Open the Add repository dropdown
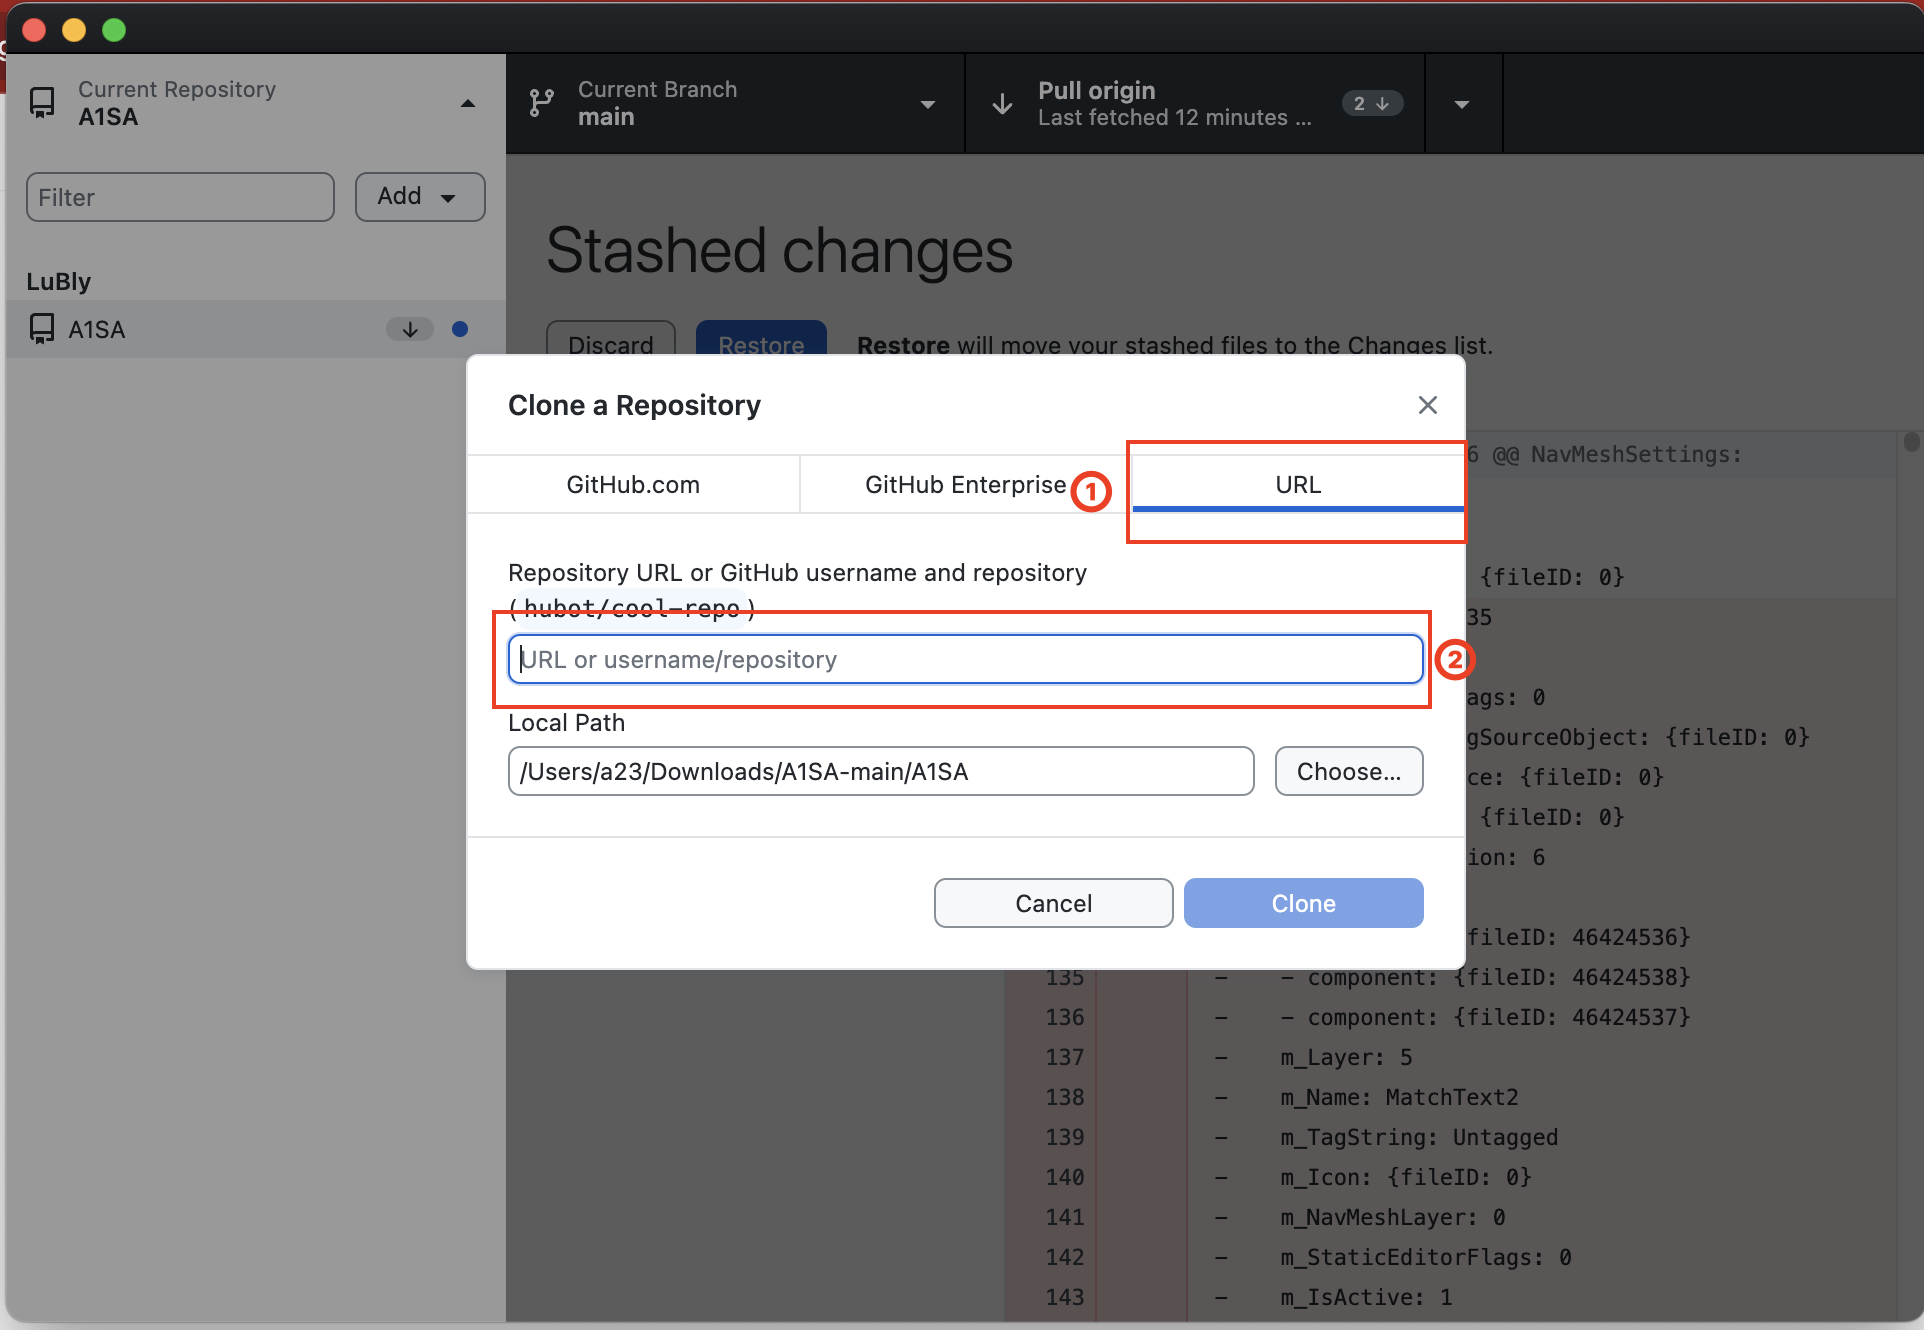This screenshot has height=1330, width=1924. click(420, 197)
